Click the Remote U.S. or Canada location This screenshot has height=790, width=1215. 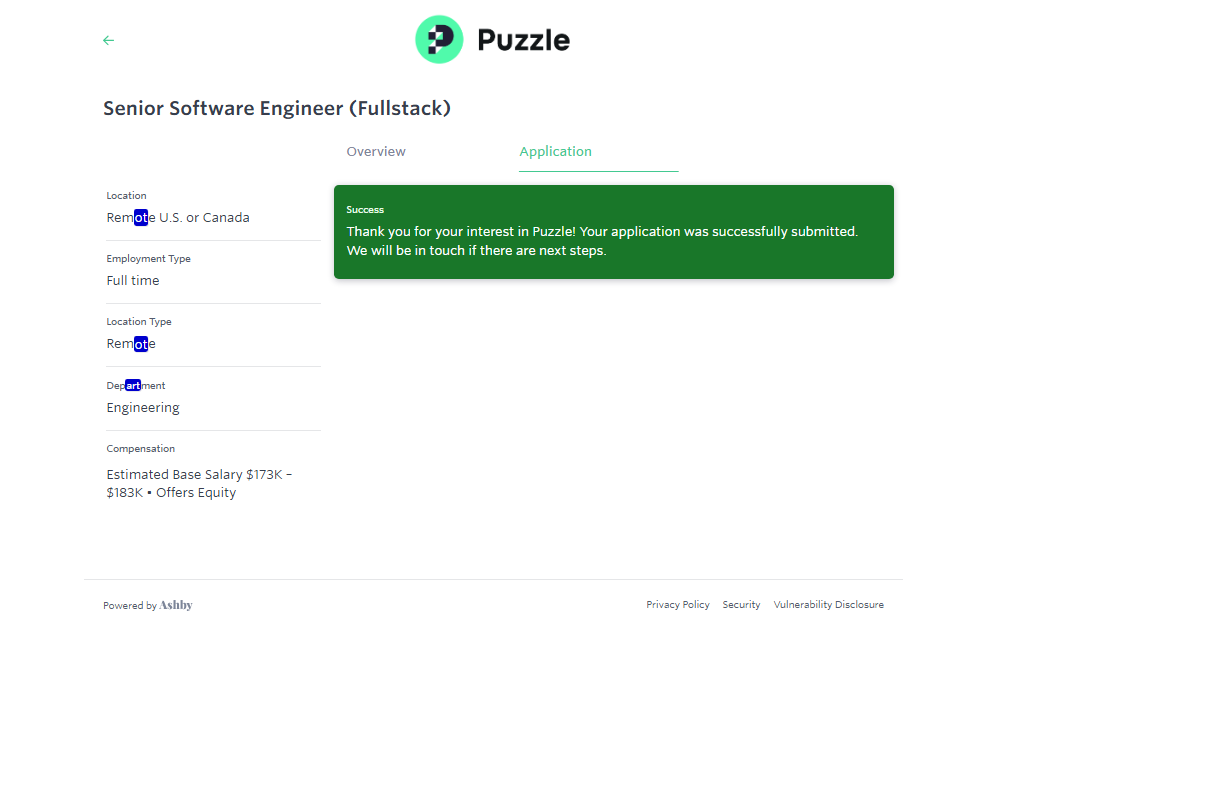[178, 218]
